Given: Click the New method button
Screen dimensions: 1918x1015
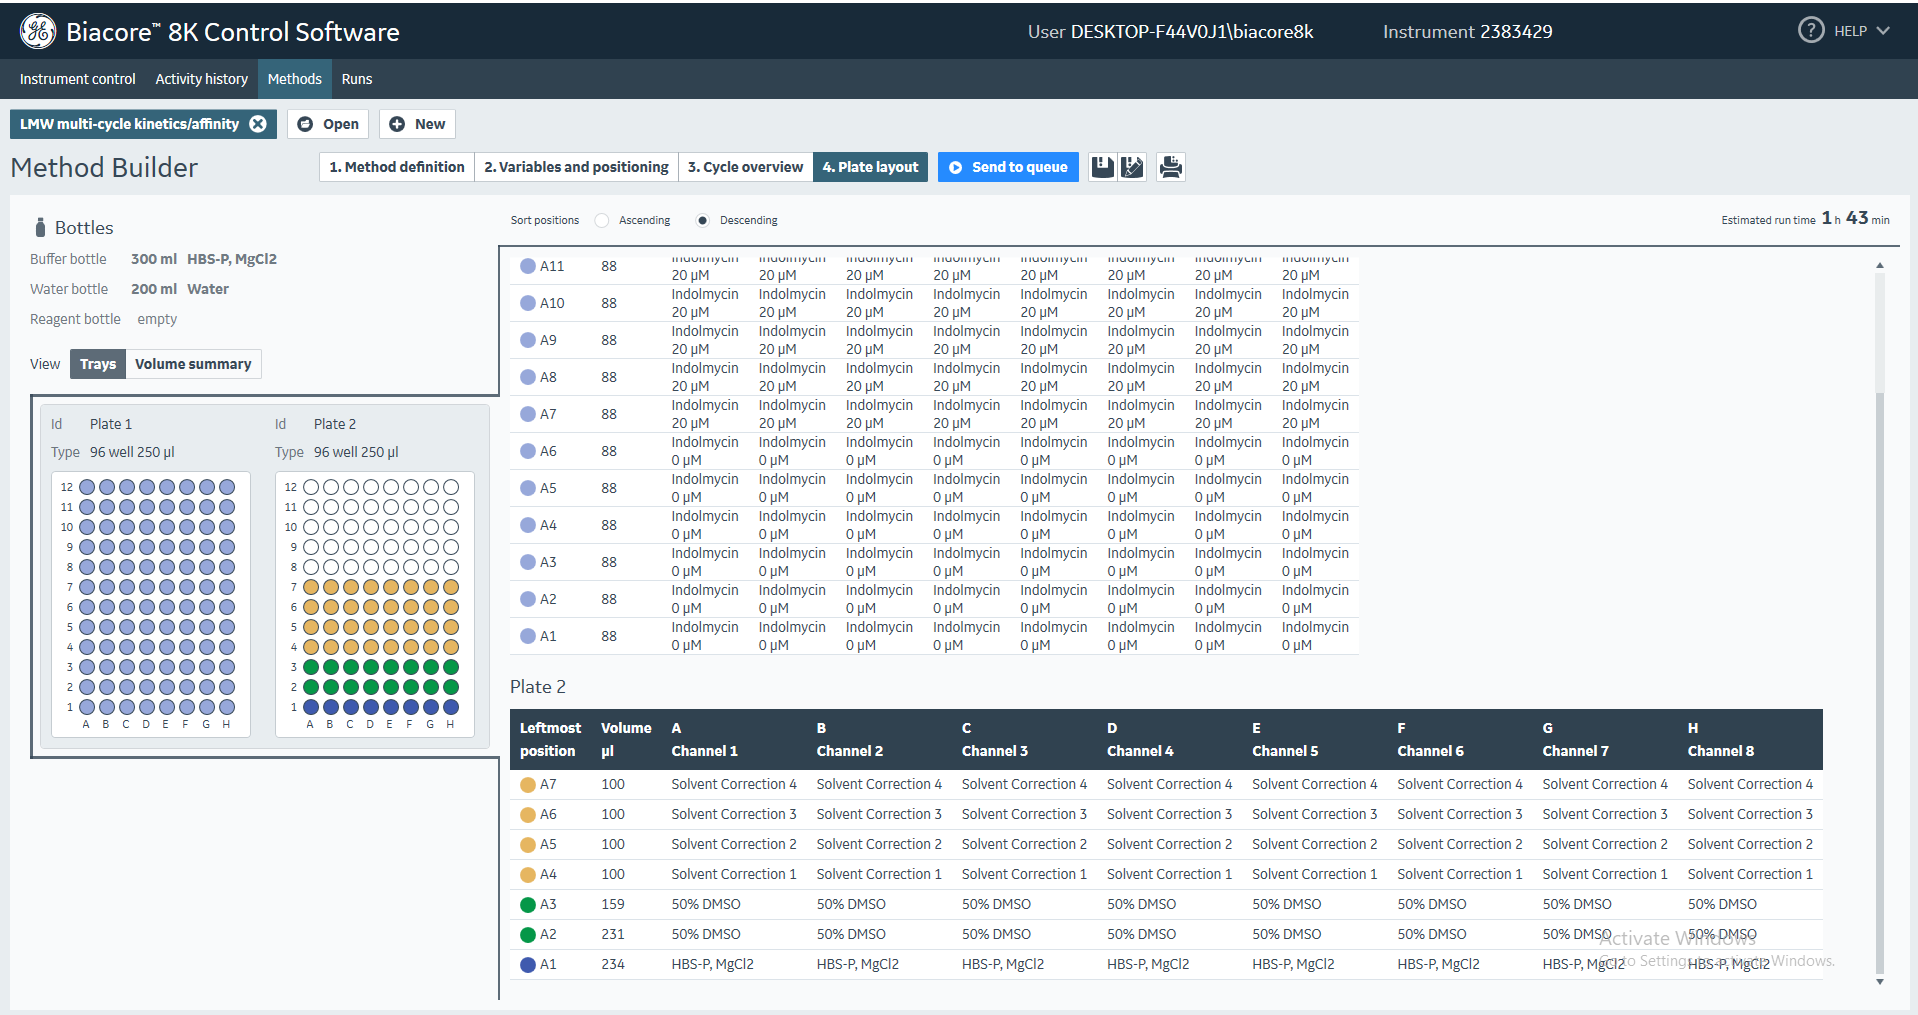Looking at the screenshot, I should (x=418, y=124).
